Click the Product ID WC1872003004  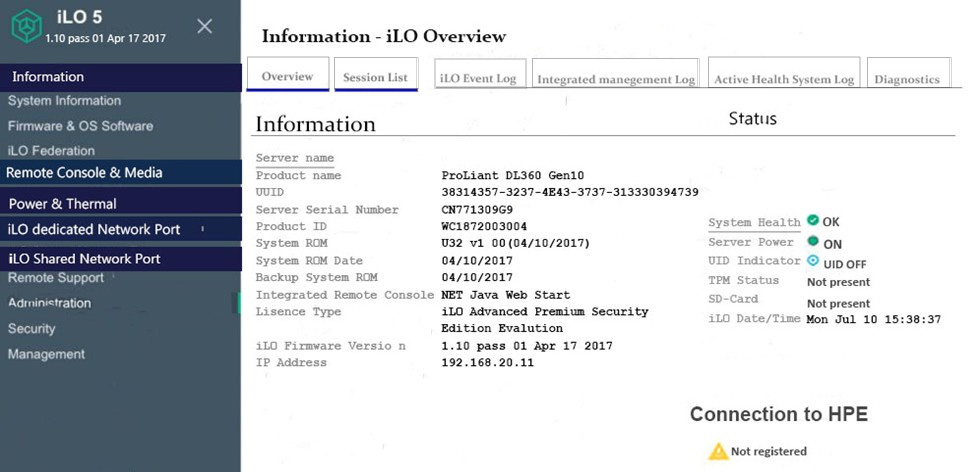click(484, 226)
